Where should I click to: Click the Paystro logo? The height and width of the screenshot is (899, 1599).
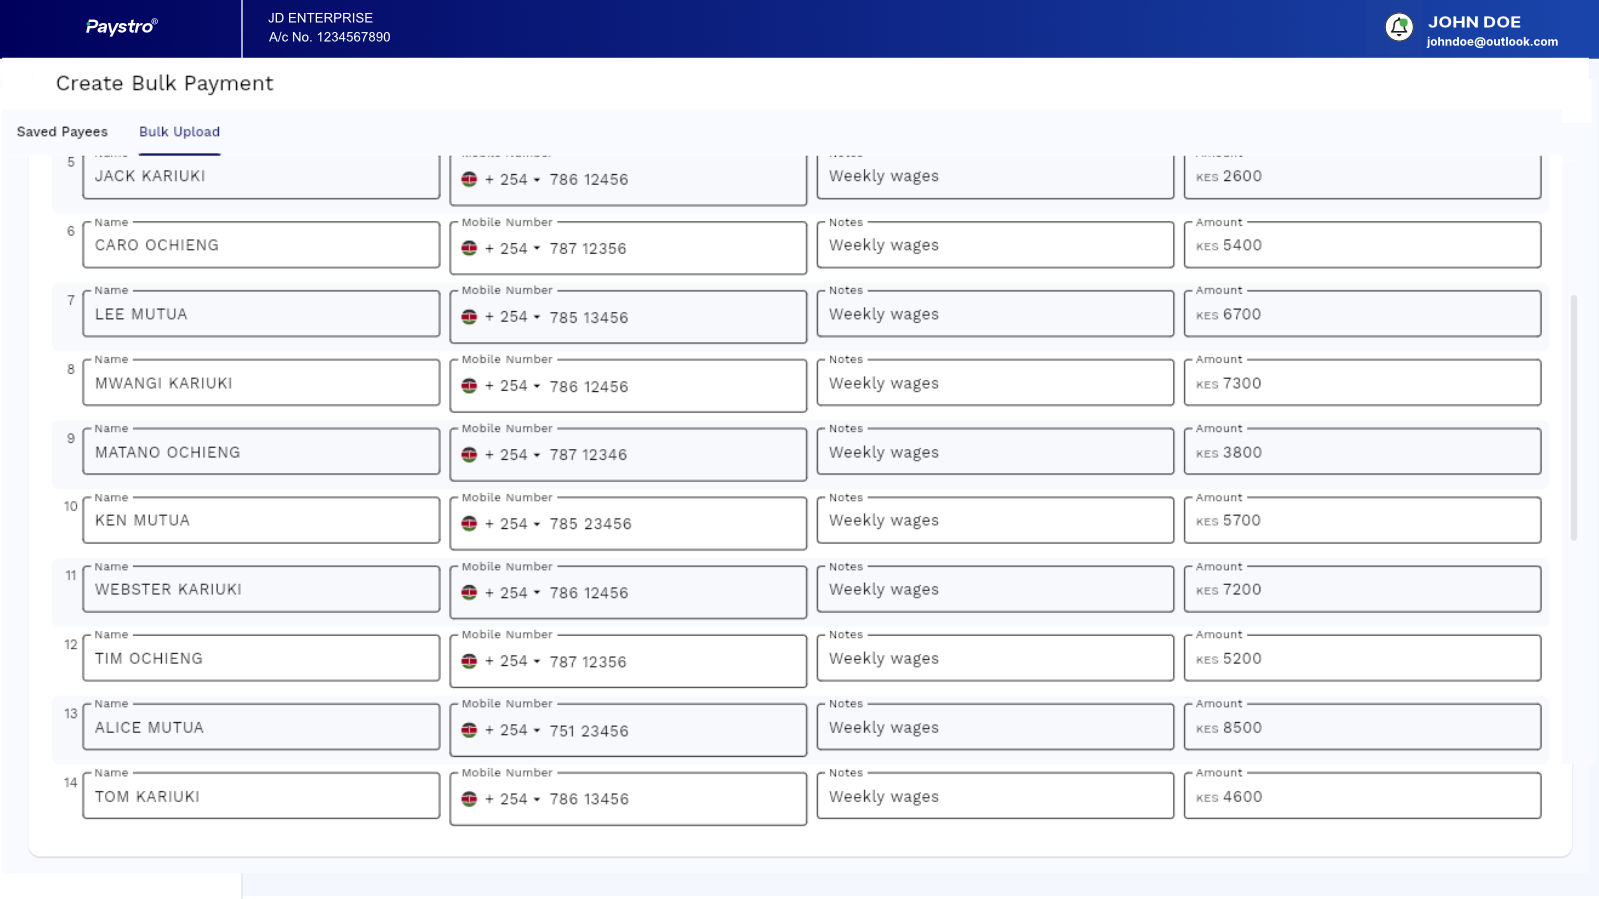[x=121, y=27]
